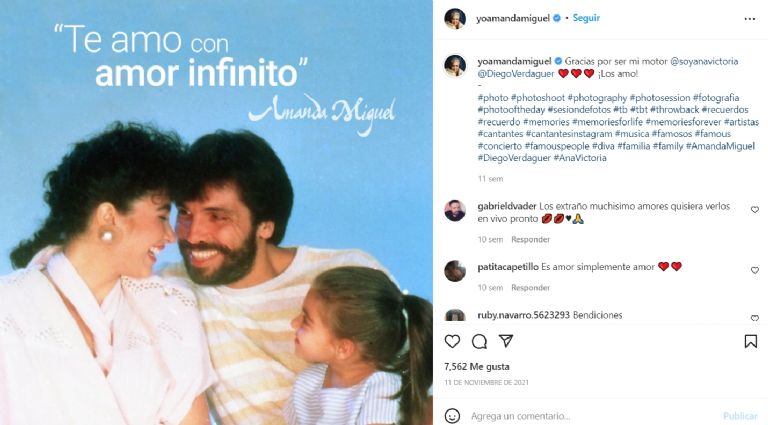Image resolution: width=768 pixels, height=425 pixels.
Task: Open gabrieldvader's profile avatar
Action: point(455,211)
